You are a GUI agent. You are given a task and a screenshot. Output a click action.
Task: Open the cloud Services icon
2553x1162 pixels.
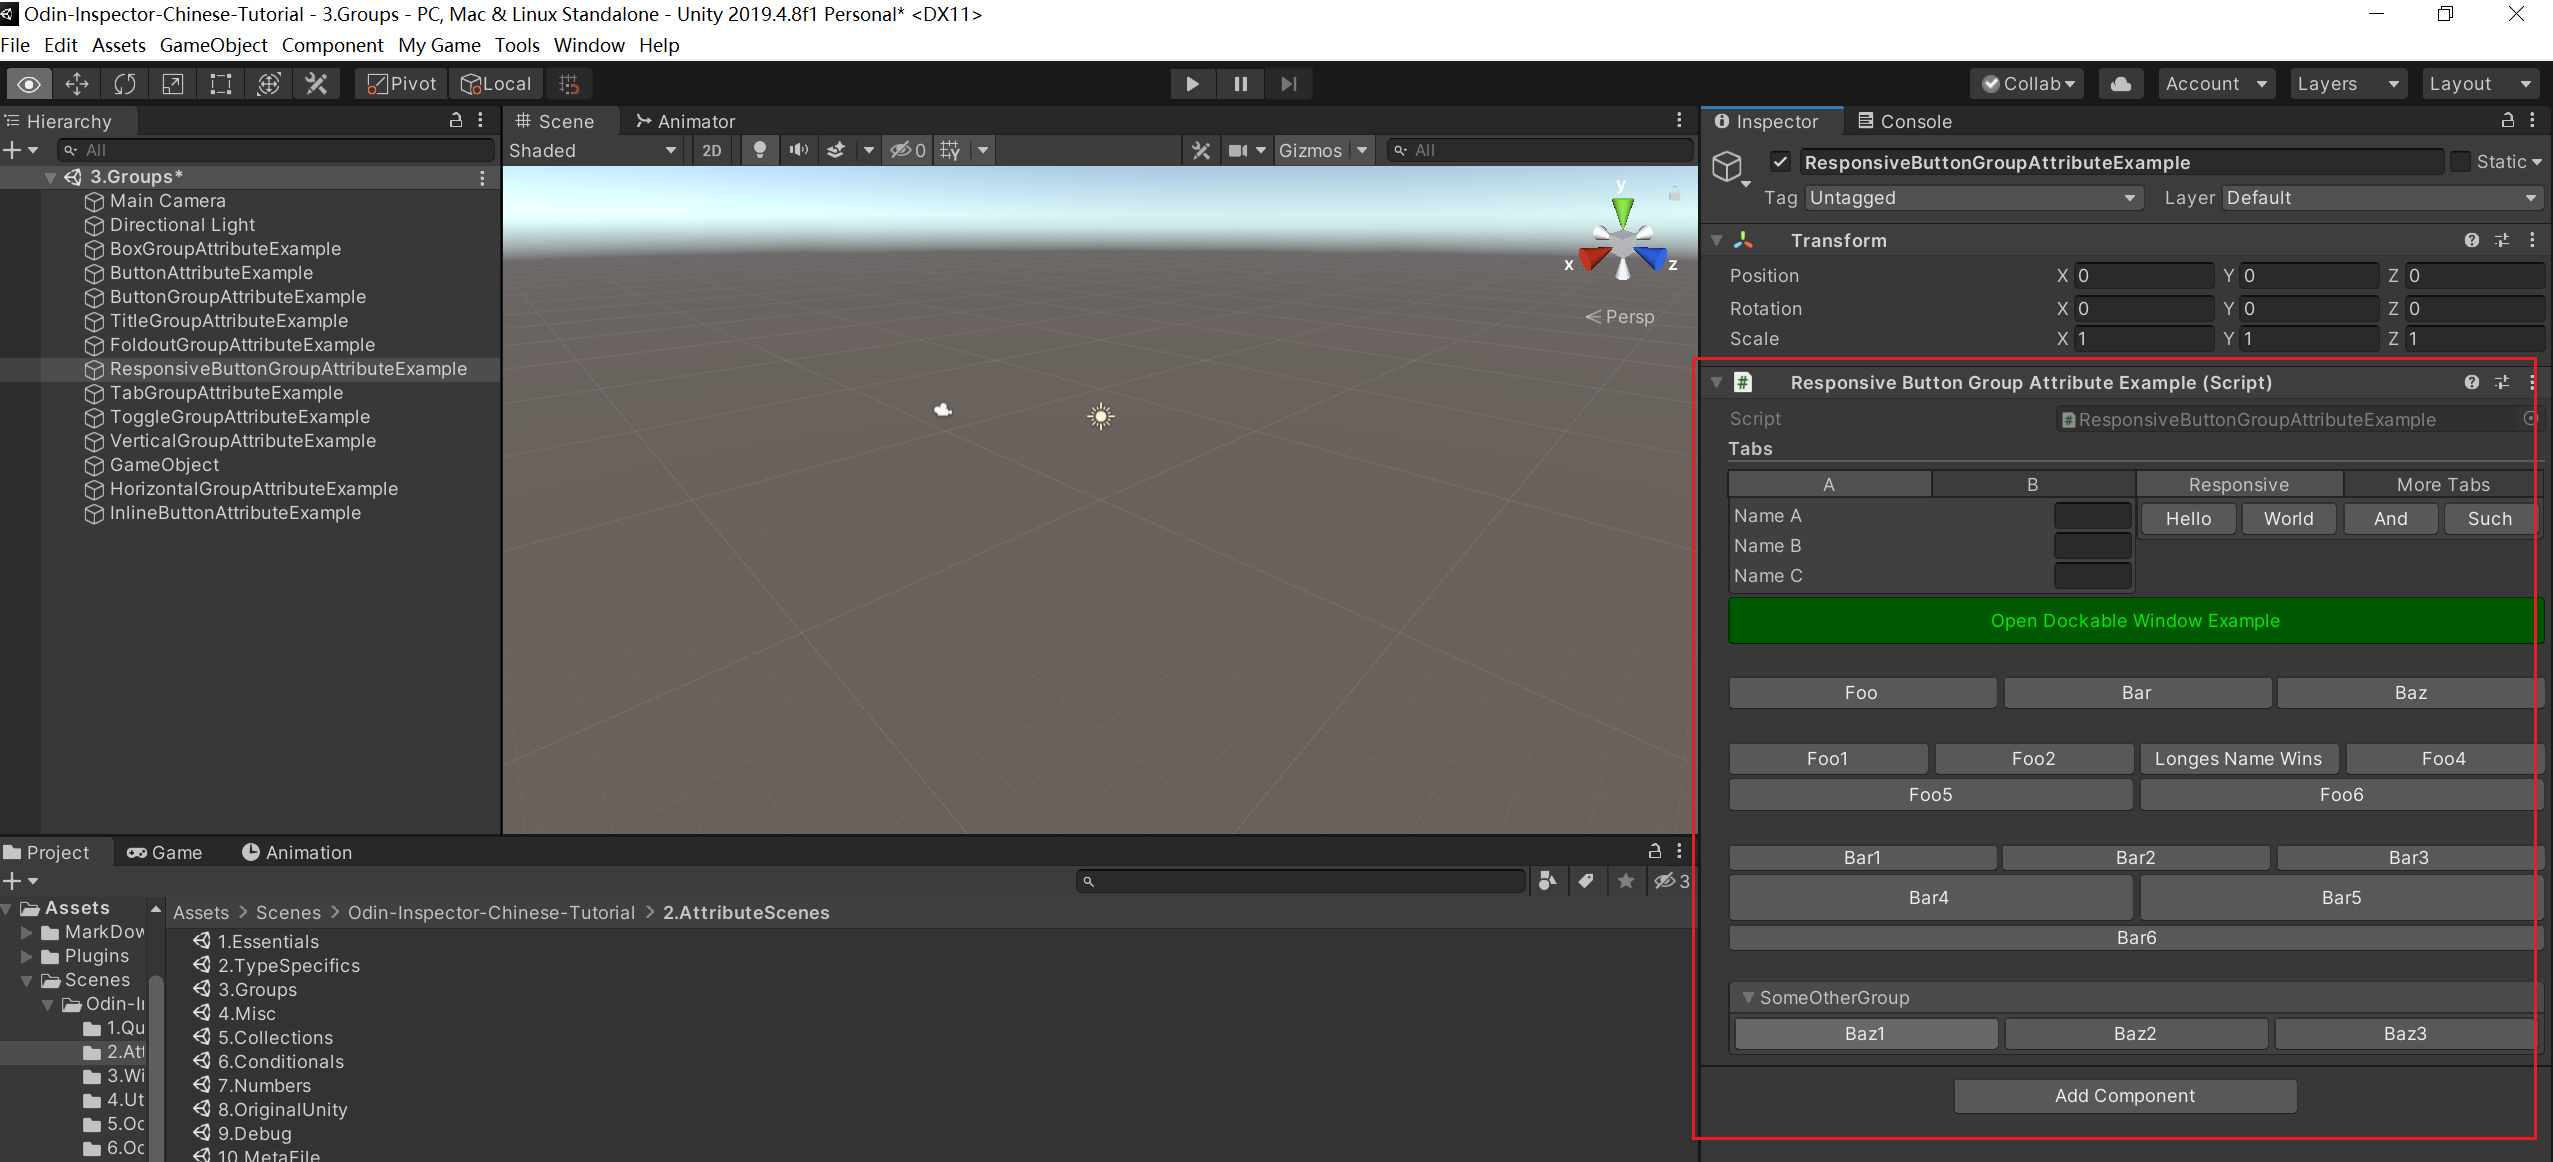tap(2121, 84)
